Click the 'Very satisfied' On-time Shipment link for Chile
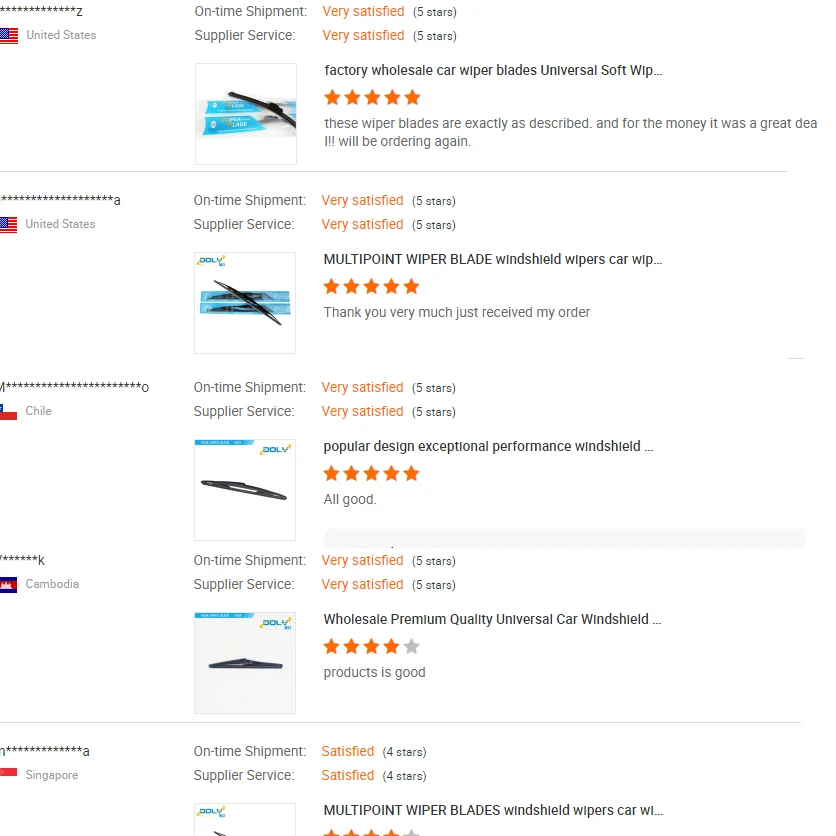Image resolution: width=836 pixels, height=836 pixels. coord(362,387)
